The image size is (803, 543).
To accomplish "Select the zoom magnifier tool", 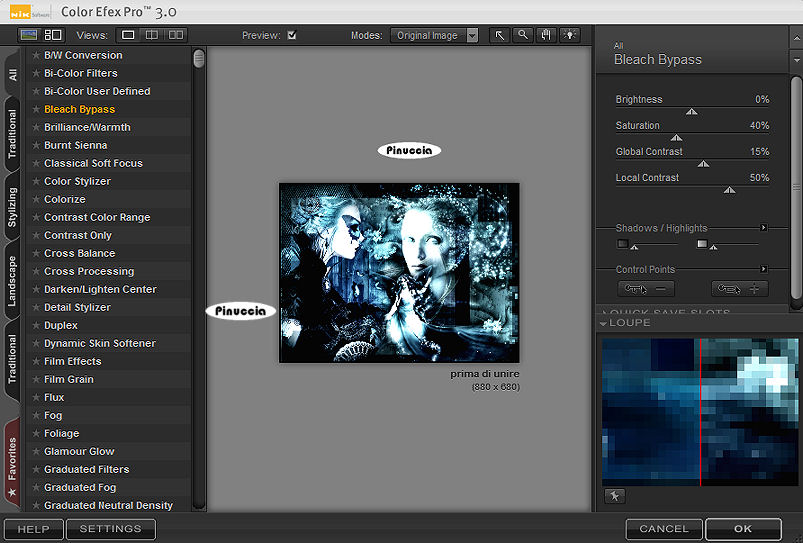I will (523, 35).
